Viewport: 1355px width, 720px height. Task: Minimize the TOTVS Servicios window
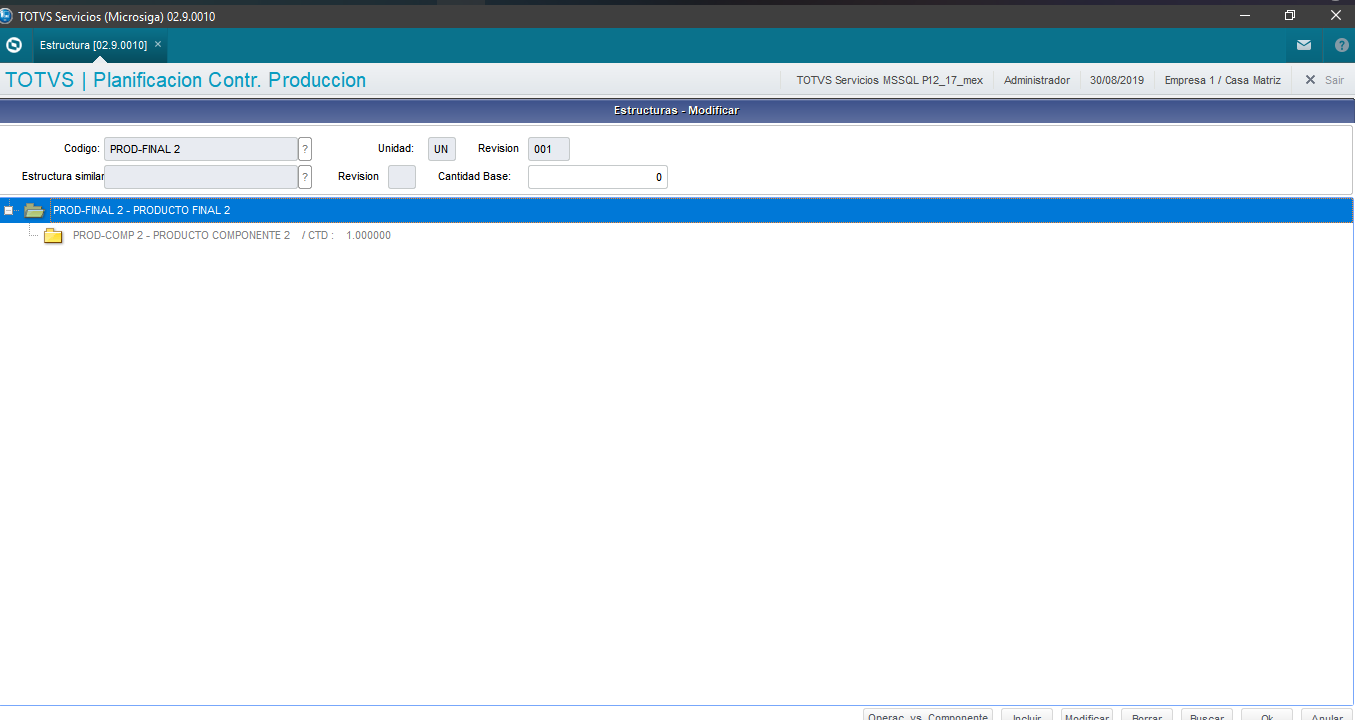1245,15
